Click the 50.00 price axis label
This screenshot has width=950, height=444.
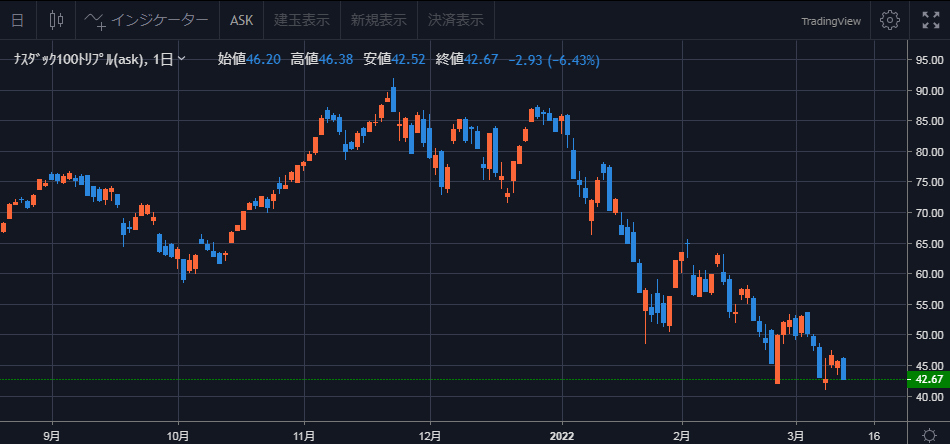click(928, 335)
